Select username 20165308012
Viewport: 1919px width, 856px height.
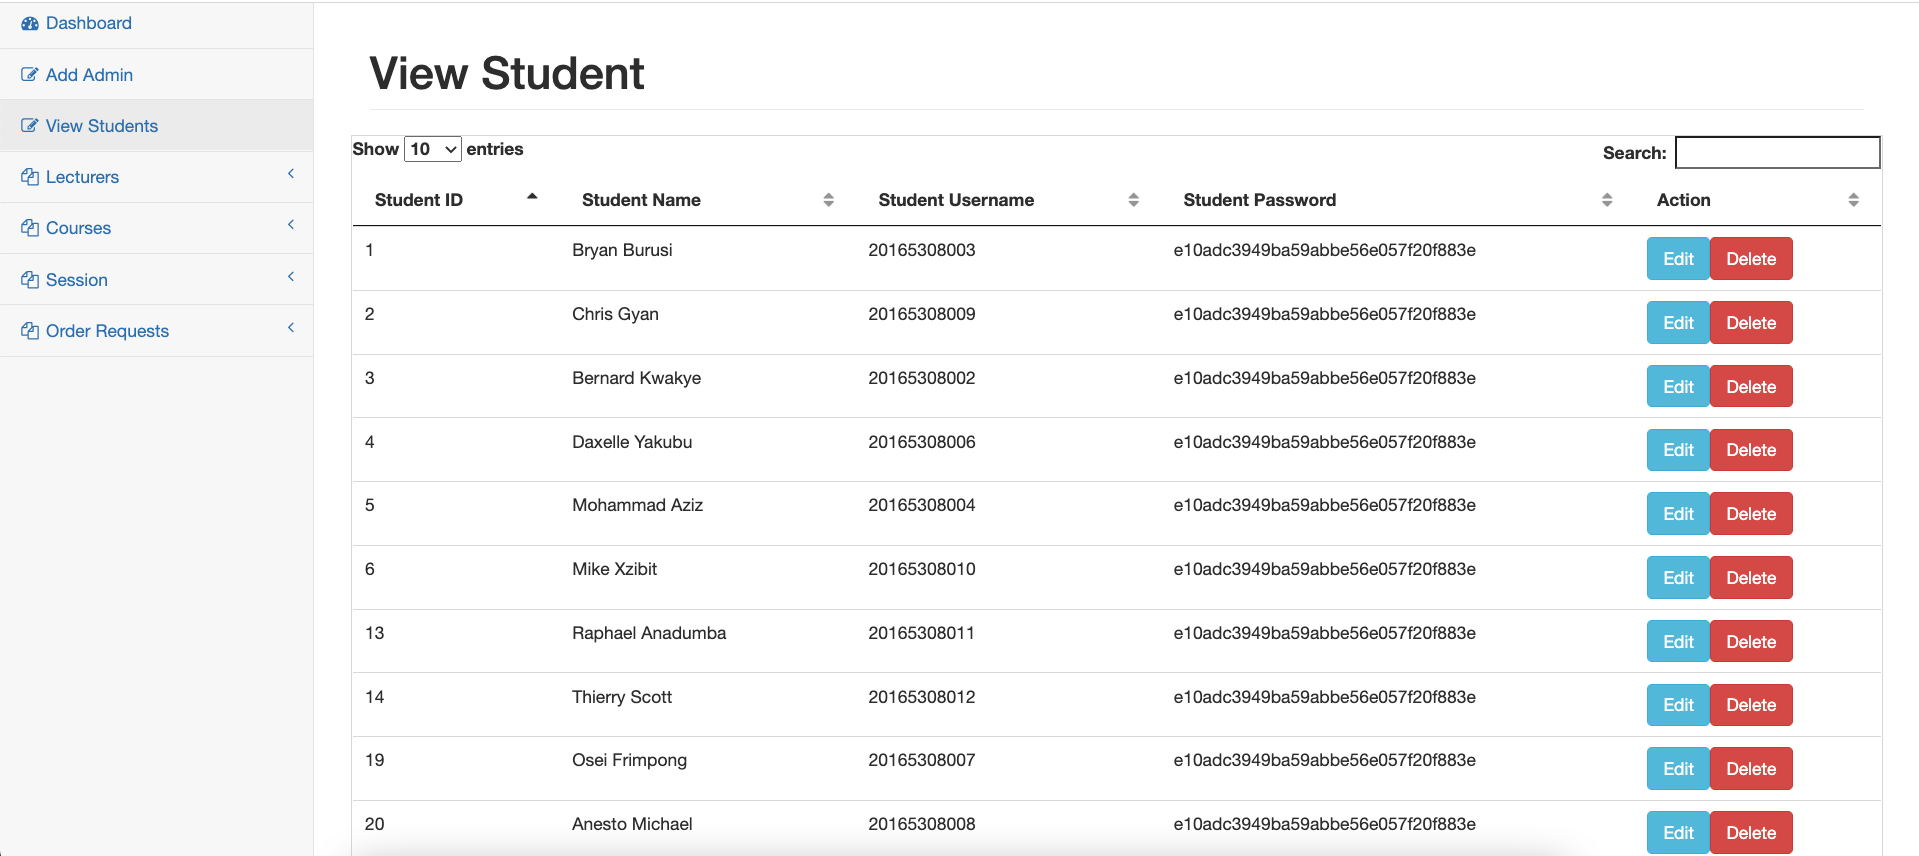tap(921, 697)
